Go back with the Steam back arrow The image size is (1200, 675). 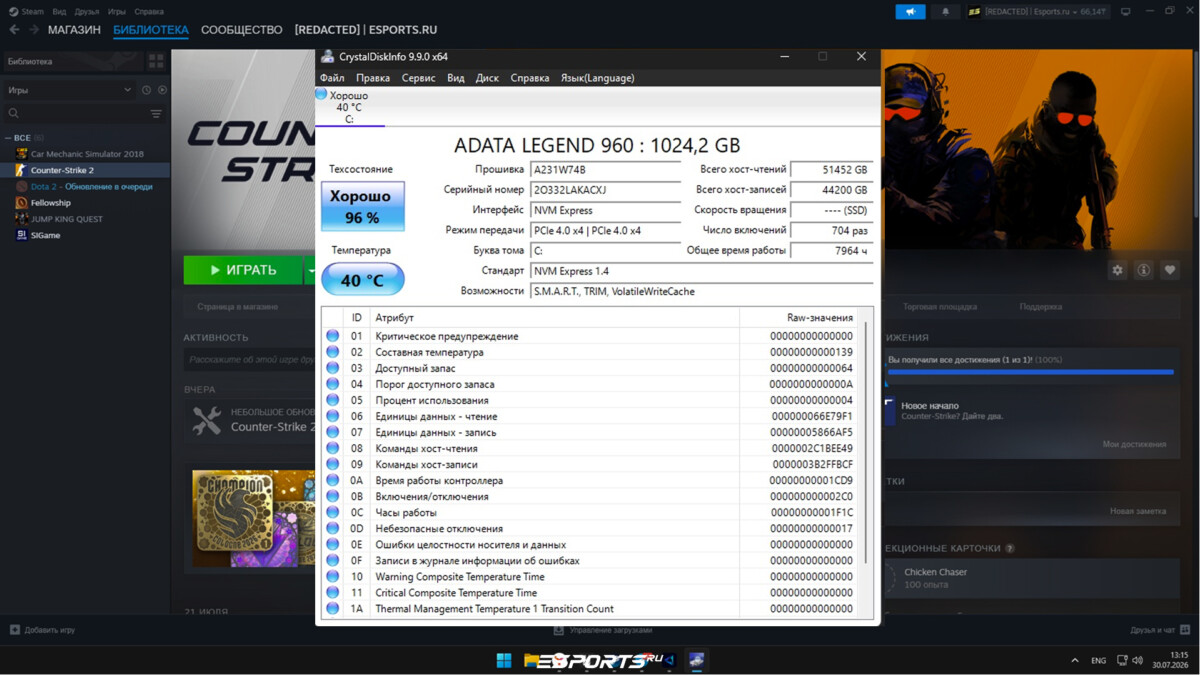pos(14,30)
